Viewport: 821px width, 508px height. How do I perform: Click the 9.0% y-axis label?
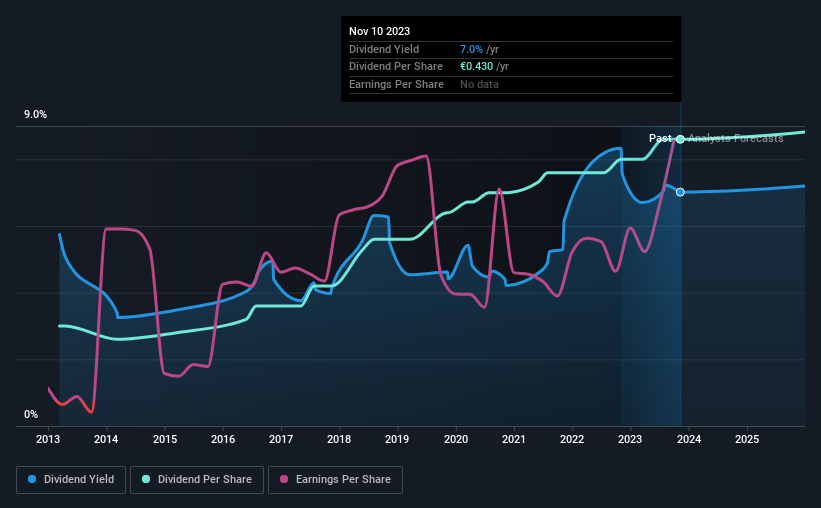tap(35, 114)
